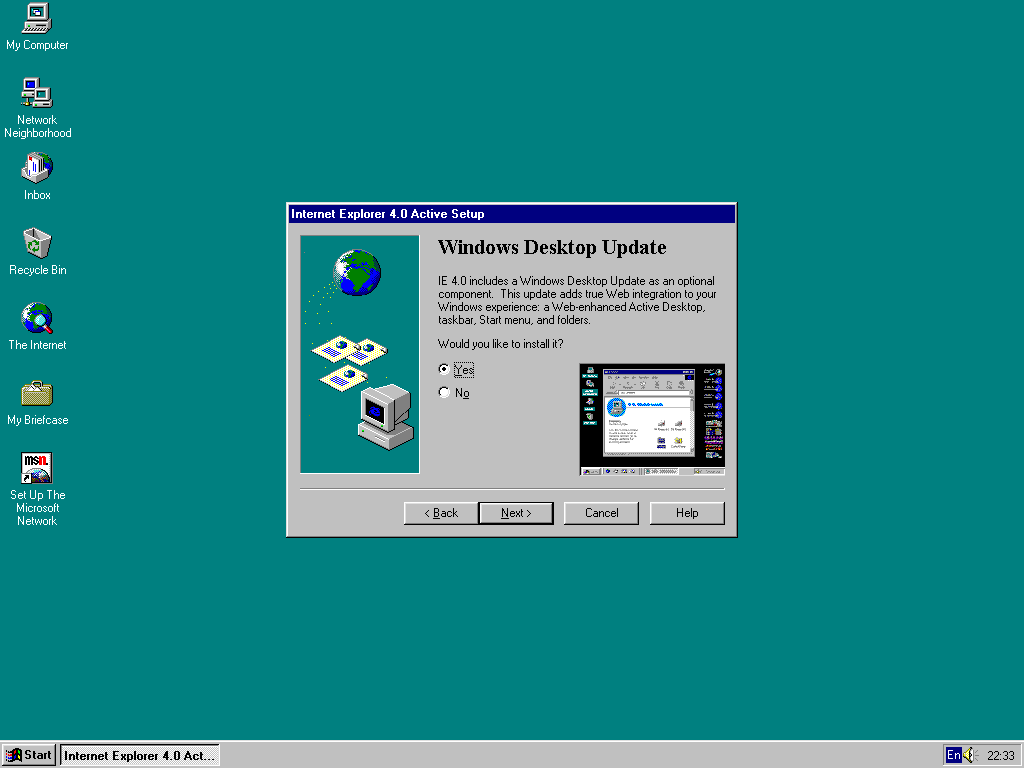Click Set Up The Microsoft Network icon

point(37,468)
